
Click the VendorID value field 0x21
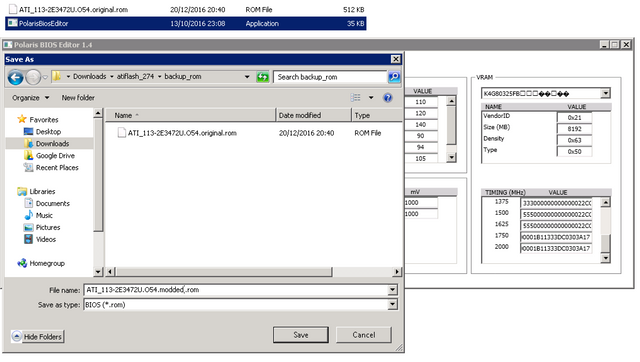(574, 118)
